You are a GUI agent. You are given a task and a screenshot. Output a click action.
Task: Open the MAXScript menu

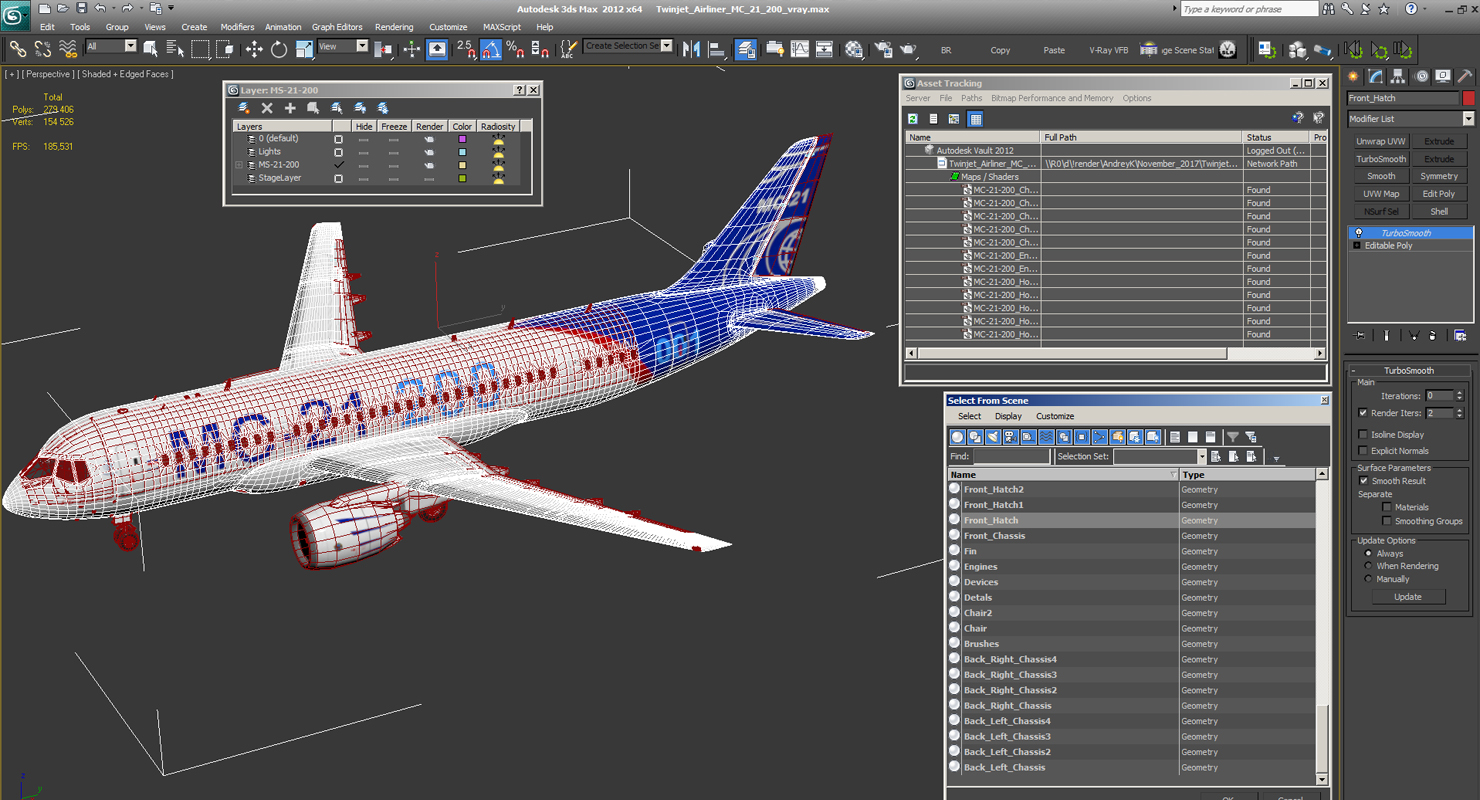click(x=502, y=27)
